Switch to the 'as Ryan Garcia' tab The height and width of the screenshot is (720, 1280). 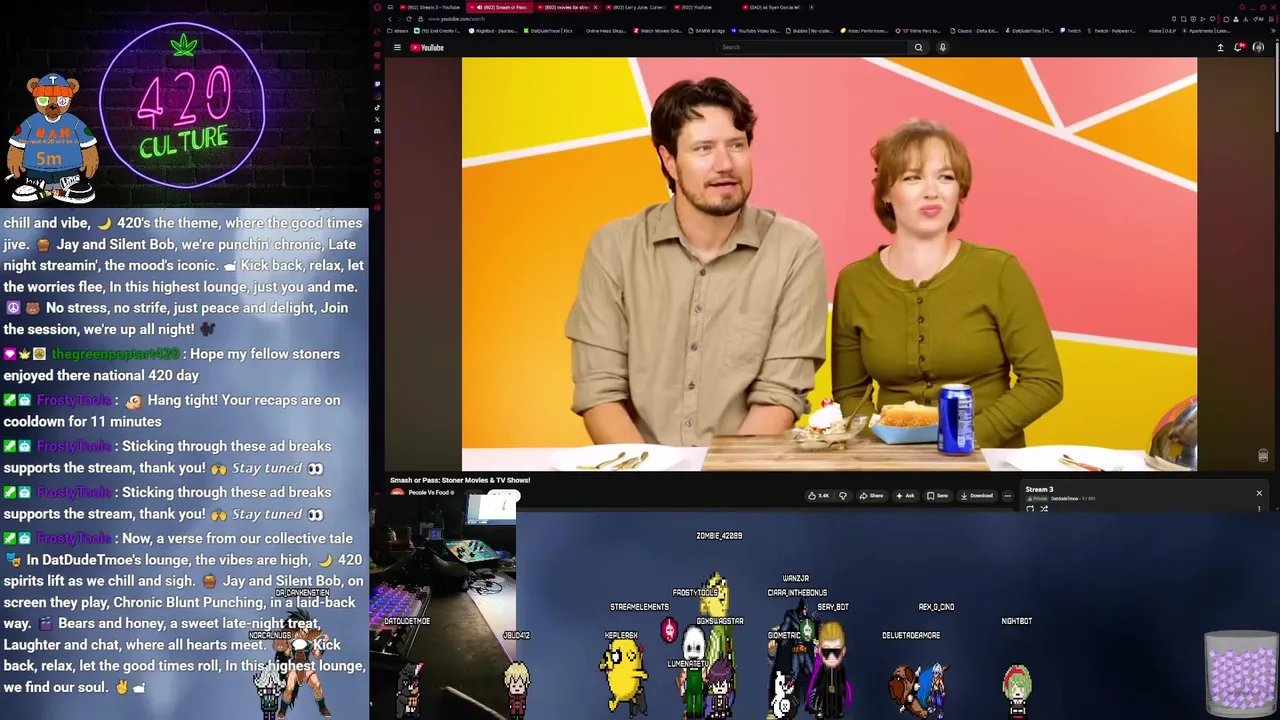(773, 7)
